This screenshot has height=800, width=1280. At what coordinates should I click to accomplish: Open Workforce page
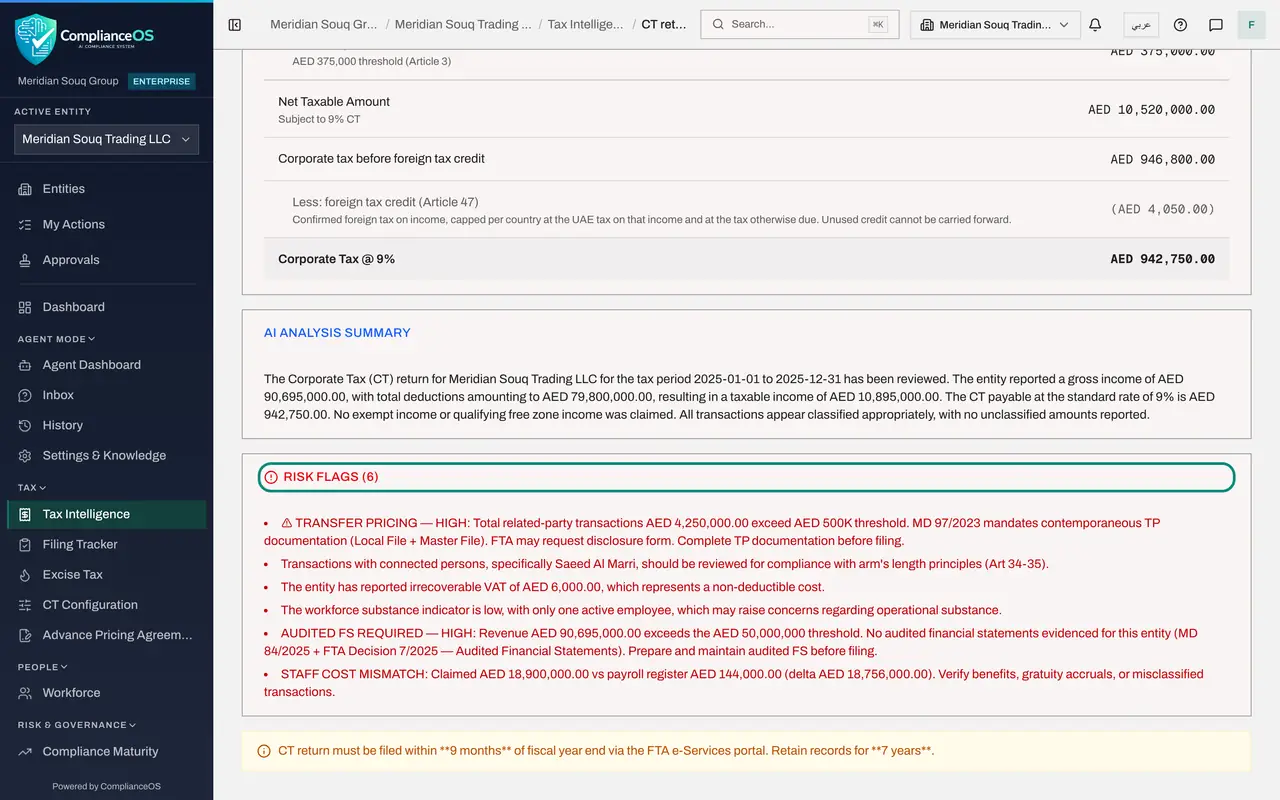[x=106, y=693]
